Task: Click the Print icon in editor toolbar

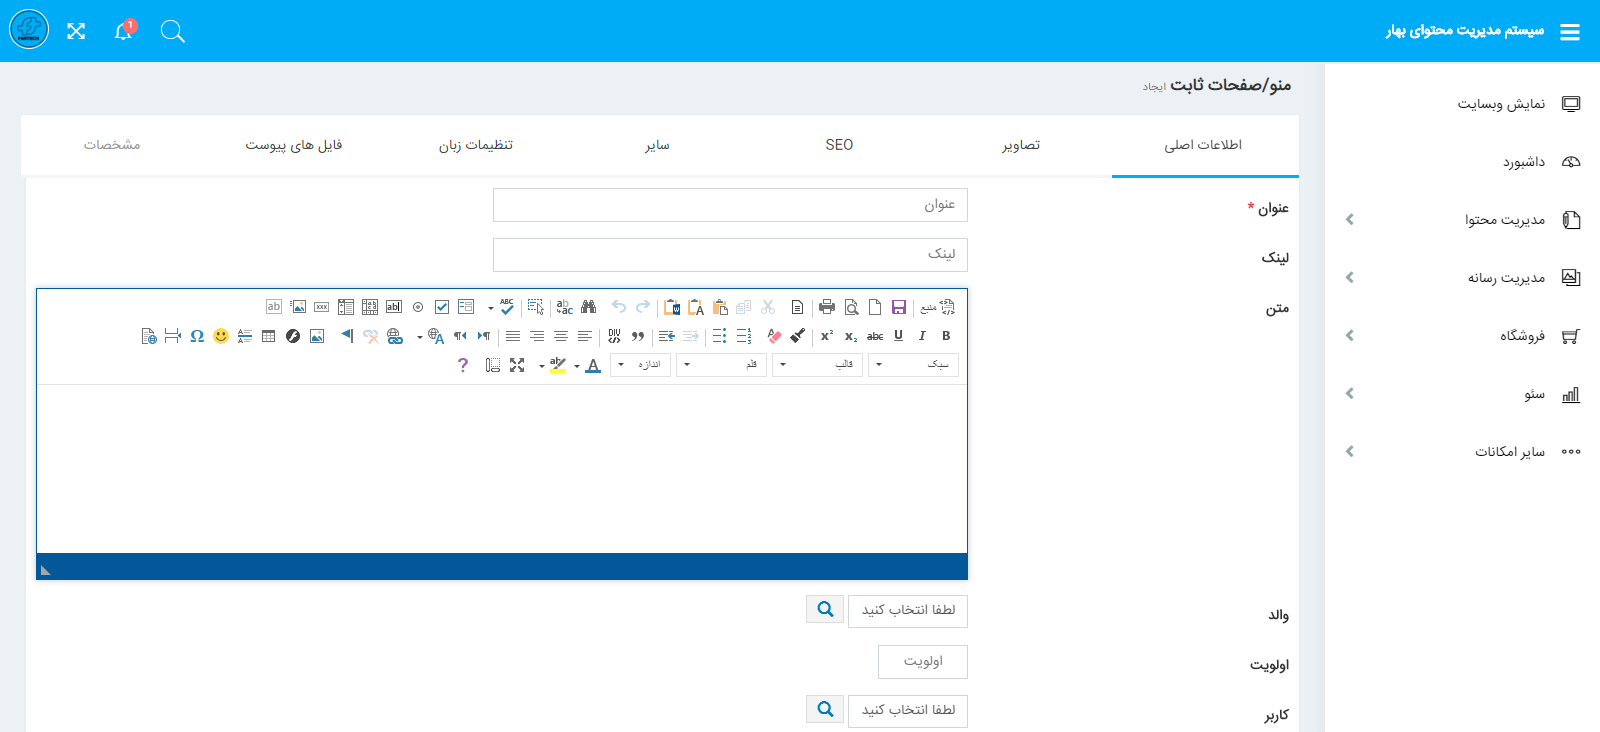Action: pos(826,307)
